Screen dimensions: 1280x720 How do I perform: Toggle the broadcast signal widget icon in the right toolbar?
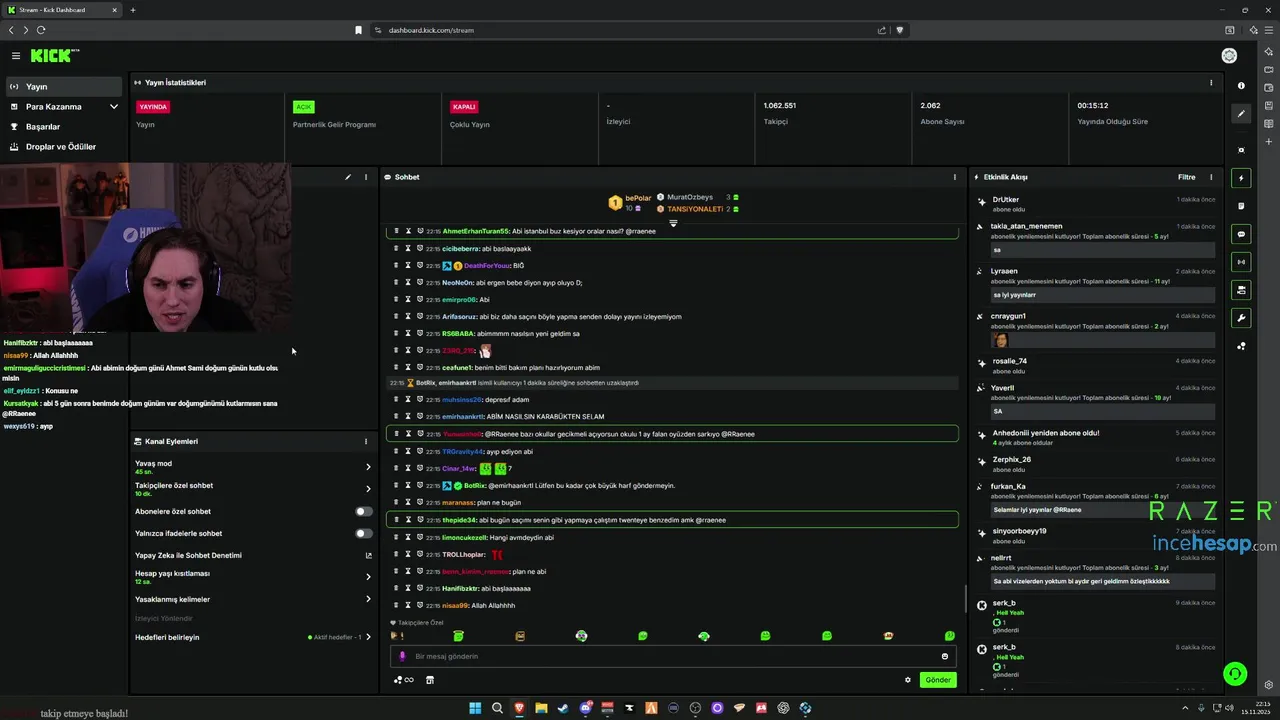1241,262
